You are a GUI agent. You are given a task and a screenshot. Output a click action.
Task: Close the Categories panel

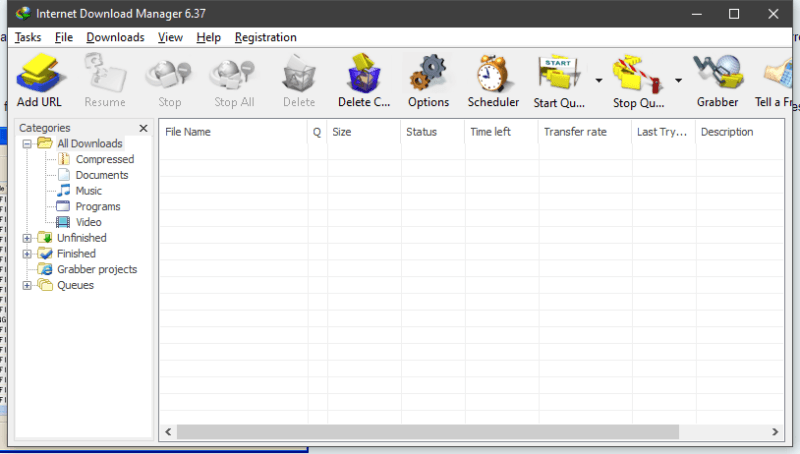tap(143, 128)
